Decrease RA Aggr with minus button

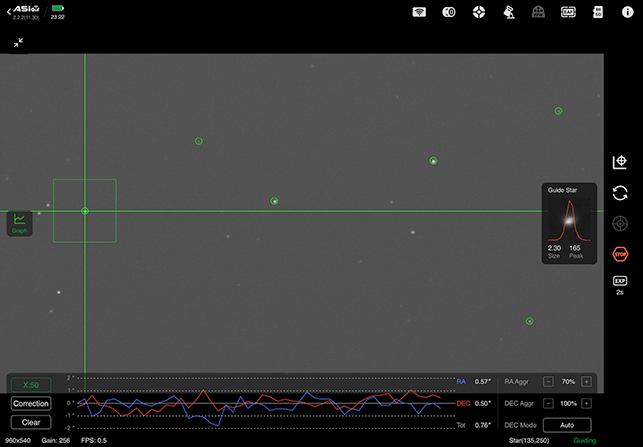pyautogui.click(x=548, y=382)
